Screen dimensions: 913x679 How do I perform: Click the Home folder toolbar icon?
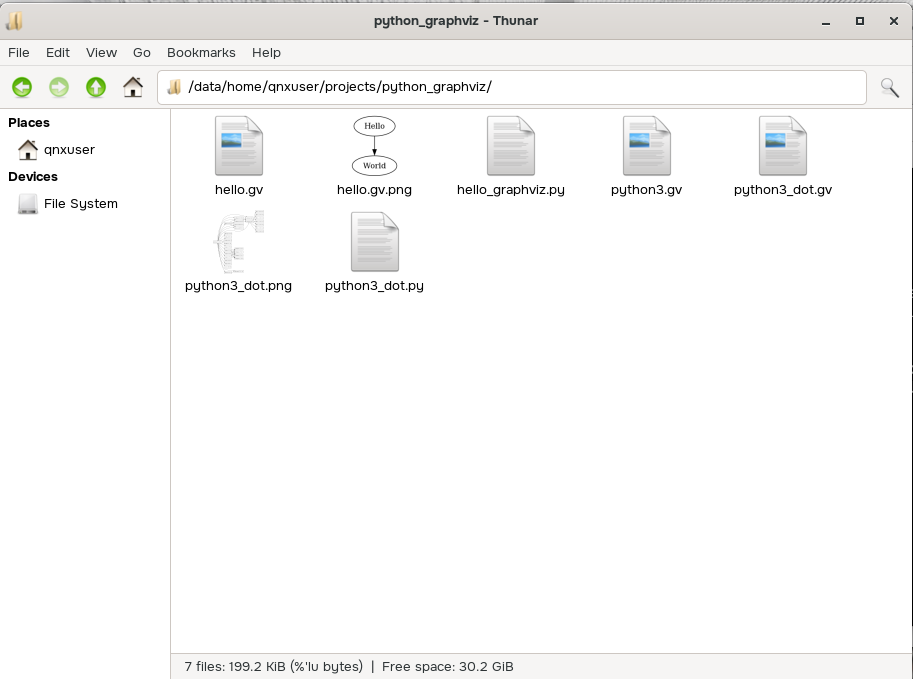coord(132,88)
